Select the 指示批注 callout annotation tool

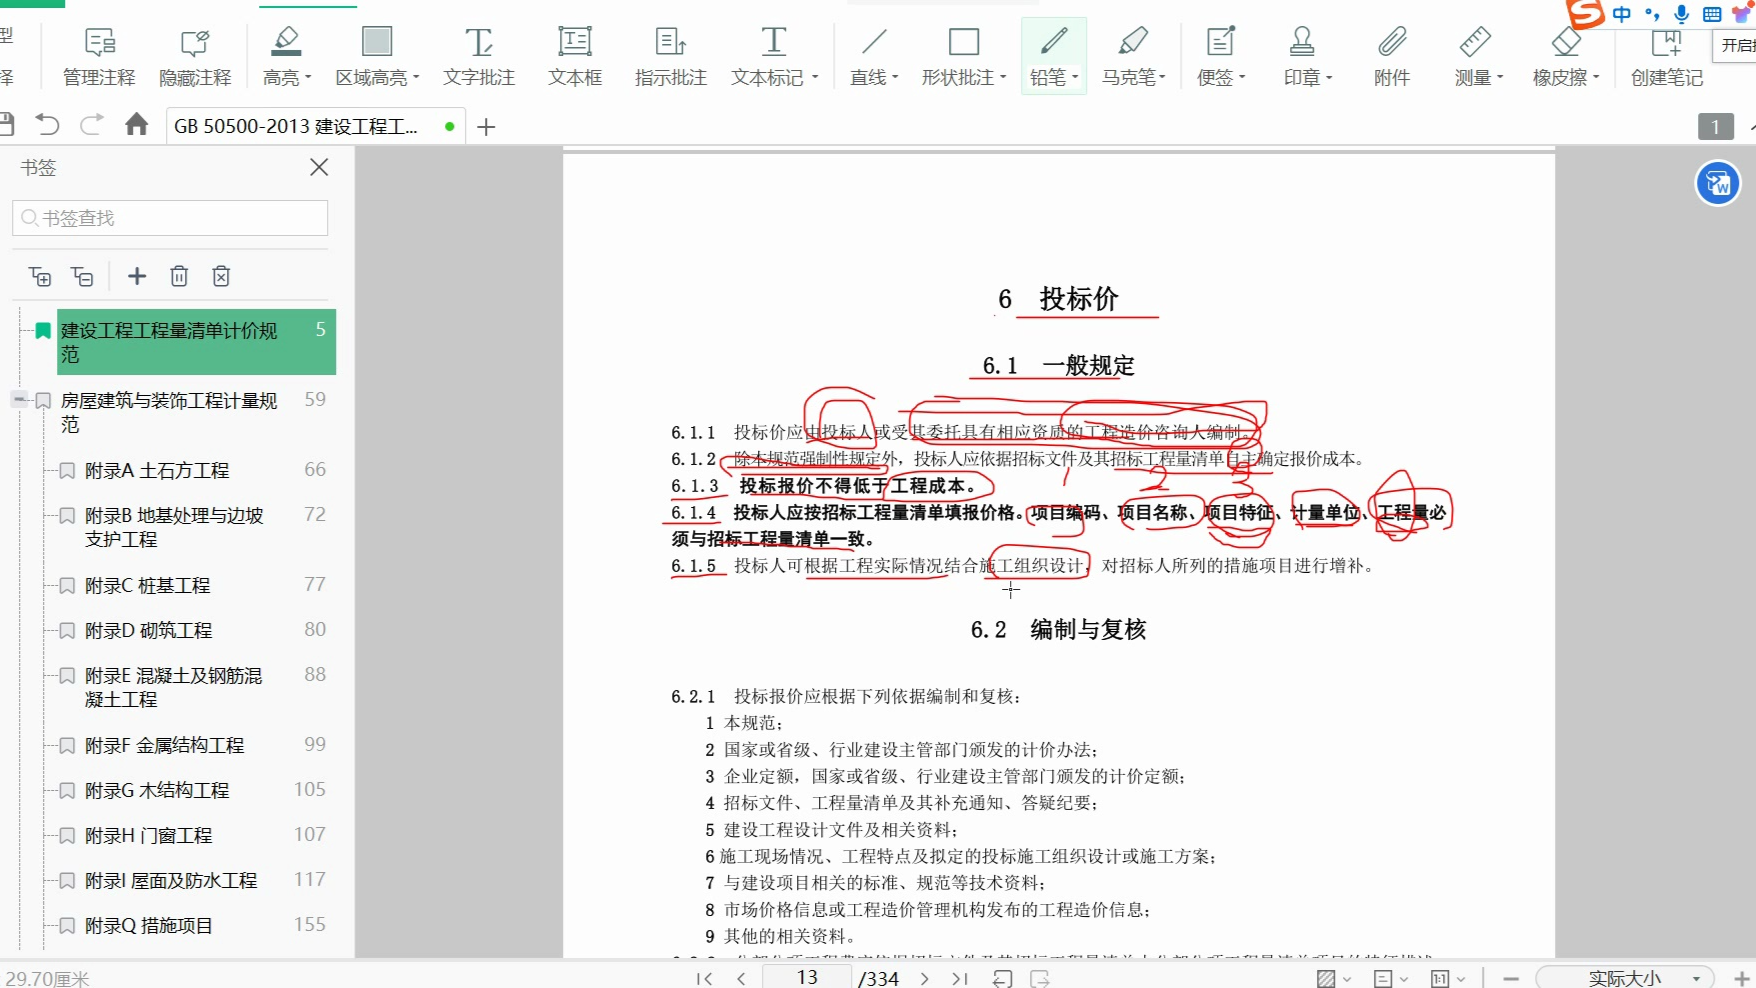pyautogui.click(x=671, y=56)
